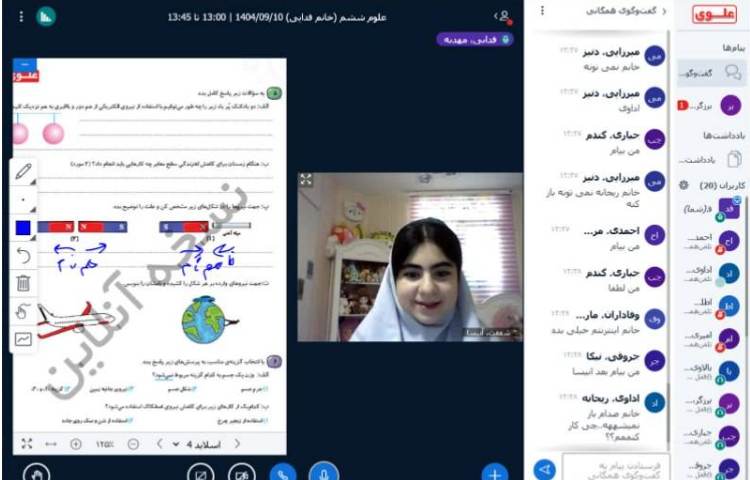Go to the left-arrow slide
Viewport: 750px width, 480px height.
pos(160,444)
